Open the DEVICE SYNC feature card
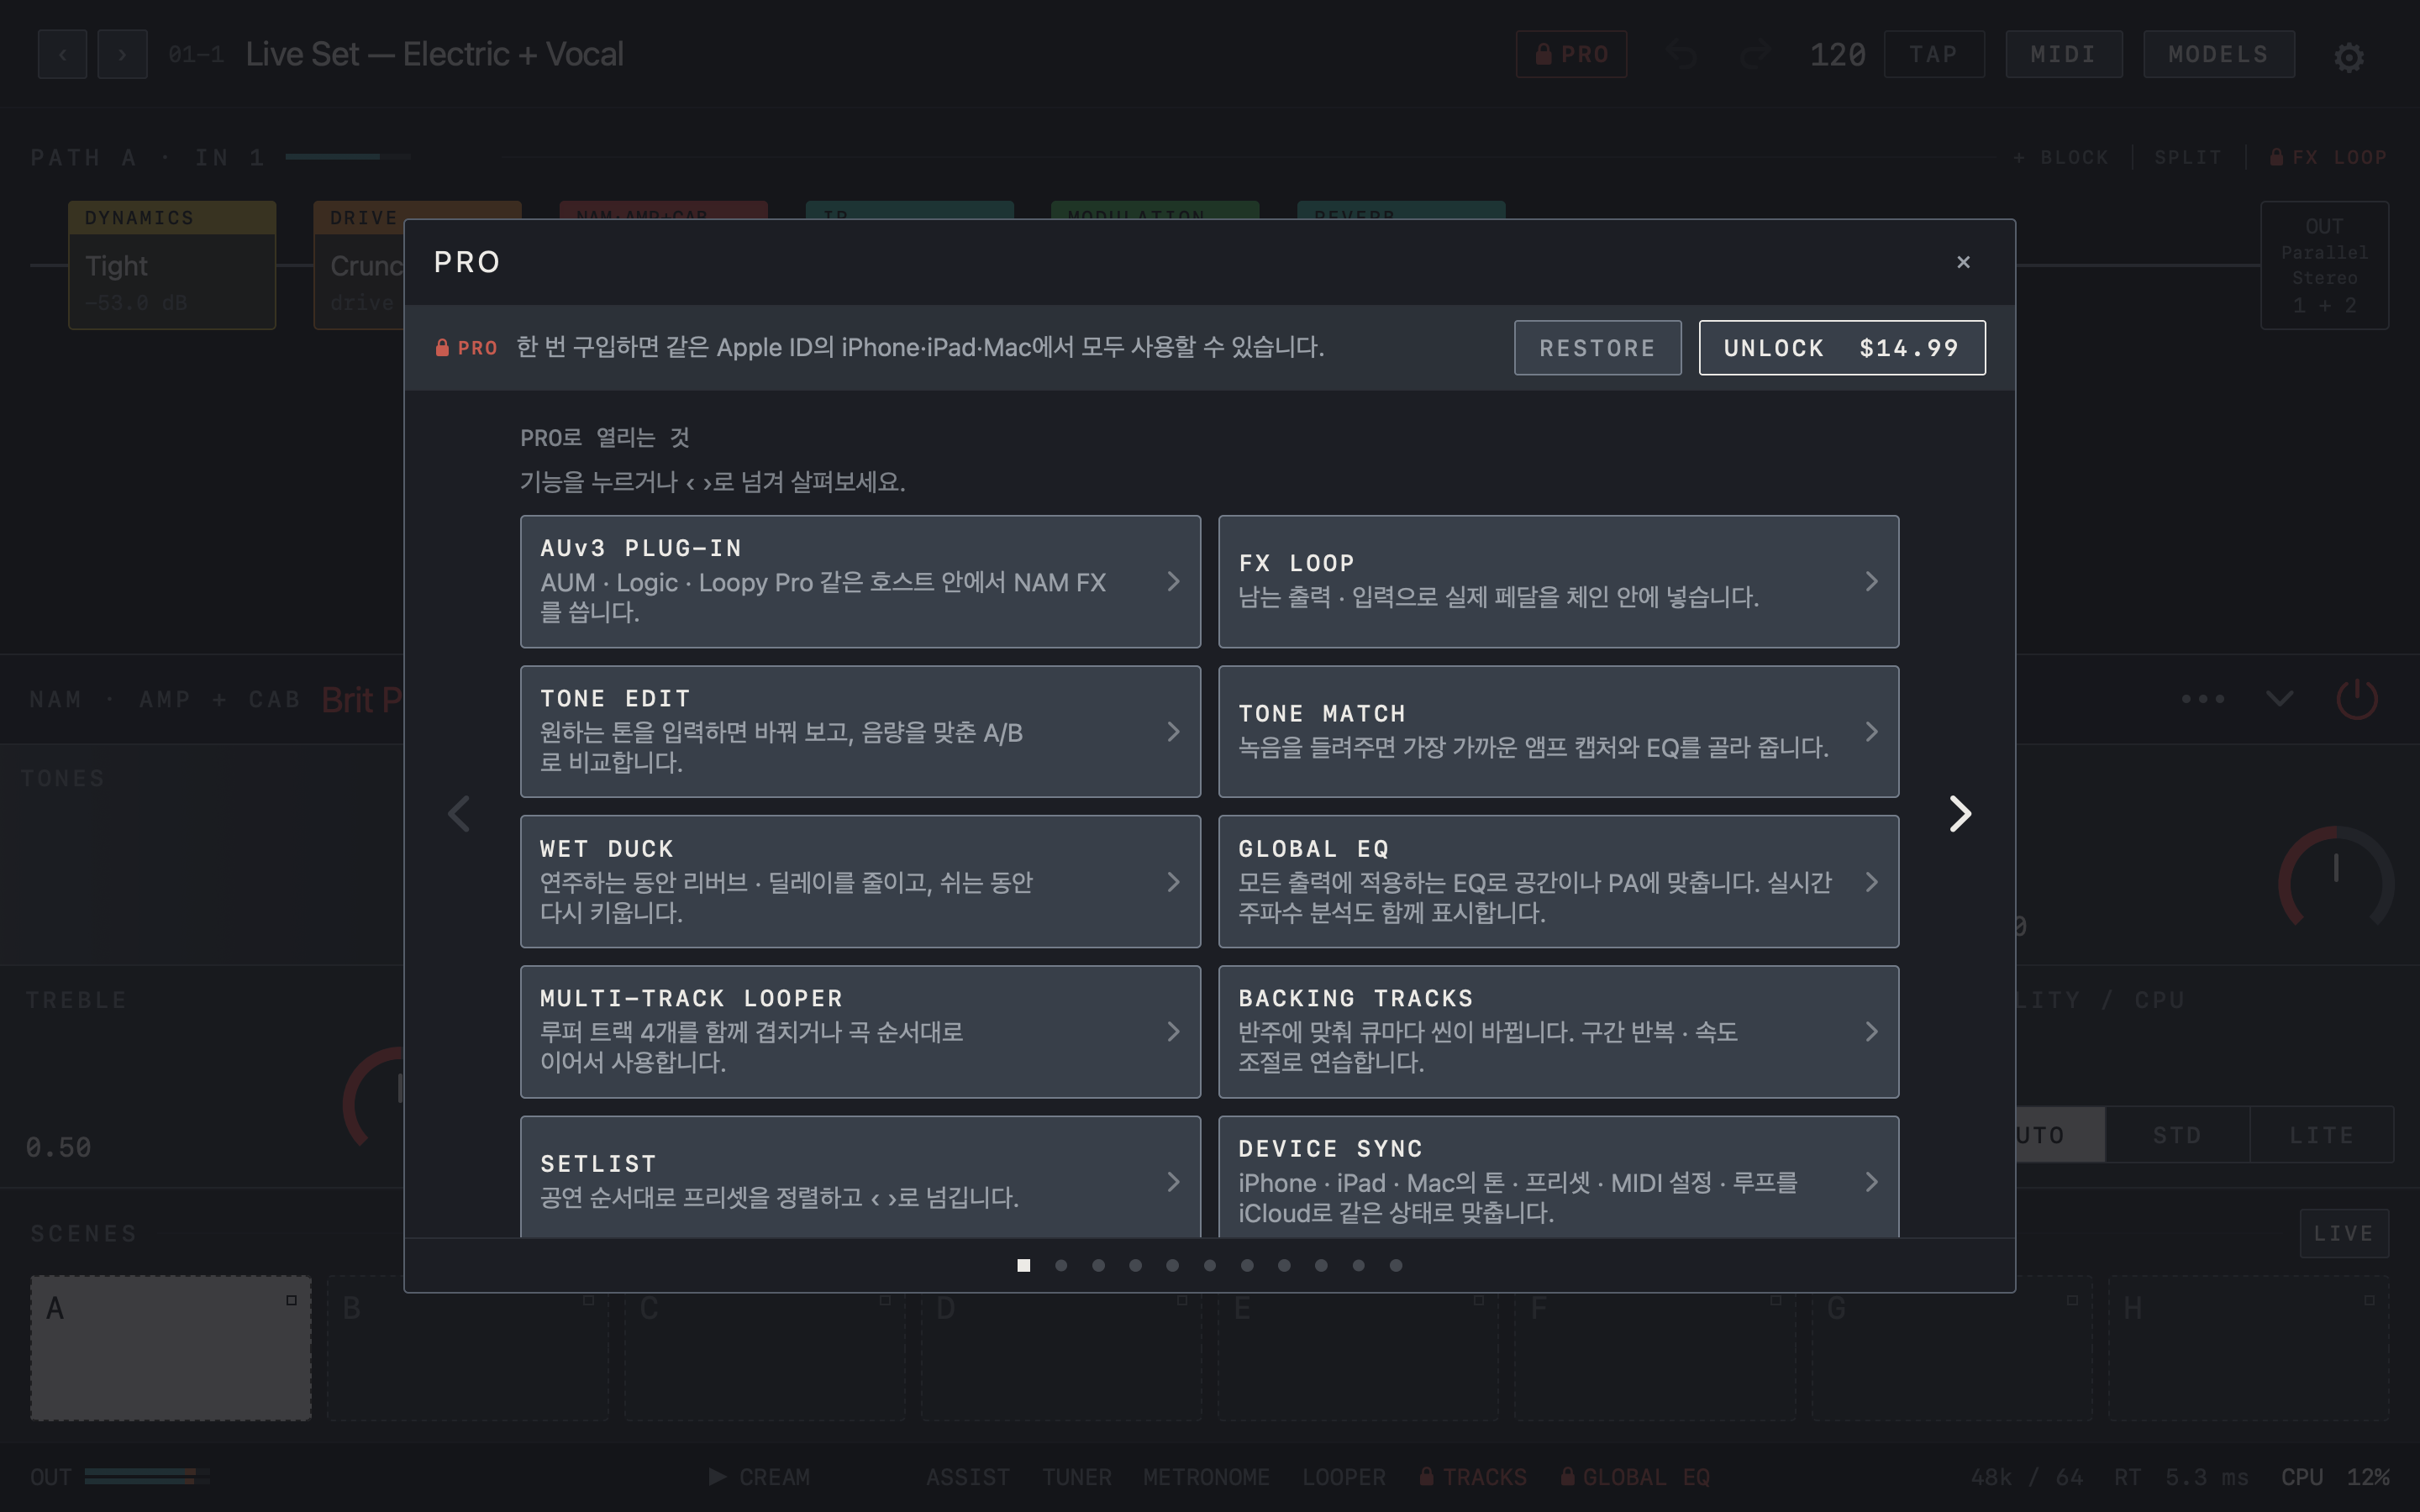The height and width of the screenshot is (1512, 2420). [1558, 1177]
